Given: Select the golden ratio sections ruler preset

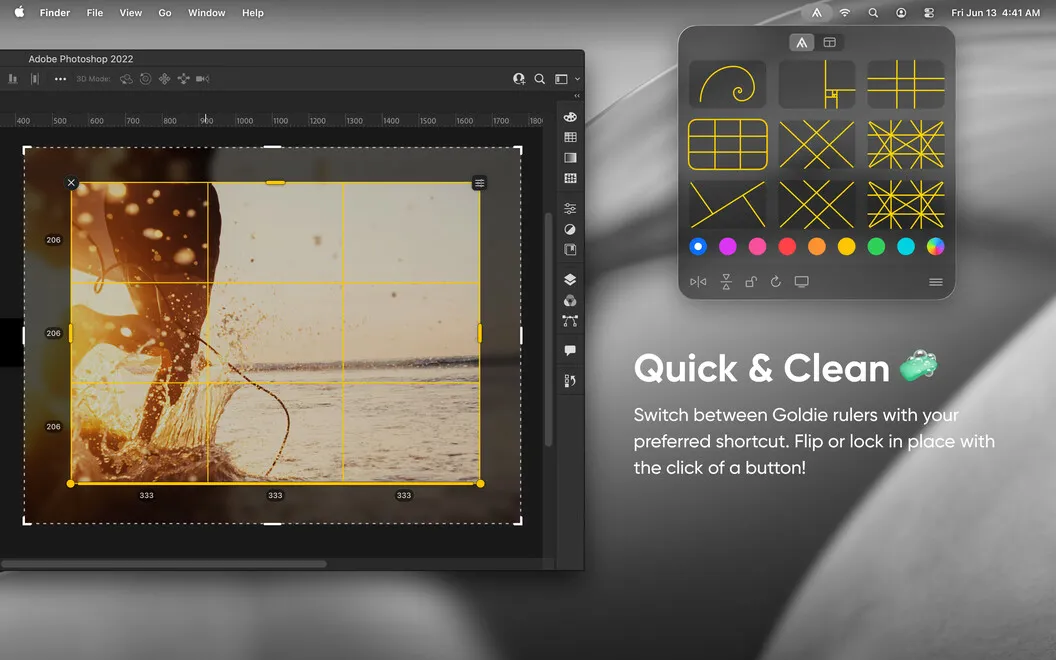Looking at the screenshot, I should pyautogui.click(x=816, y=84).
